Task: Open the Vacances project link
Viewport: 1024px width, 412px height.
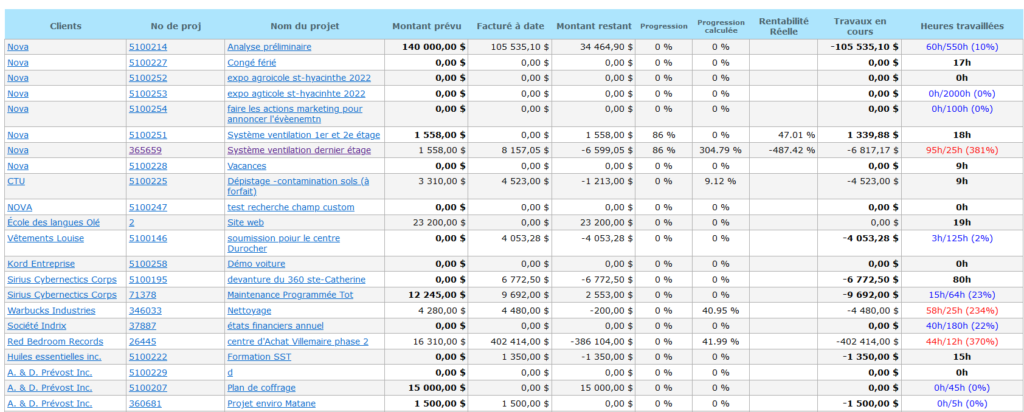Action: pyautogui.click(x=246, y=166)
